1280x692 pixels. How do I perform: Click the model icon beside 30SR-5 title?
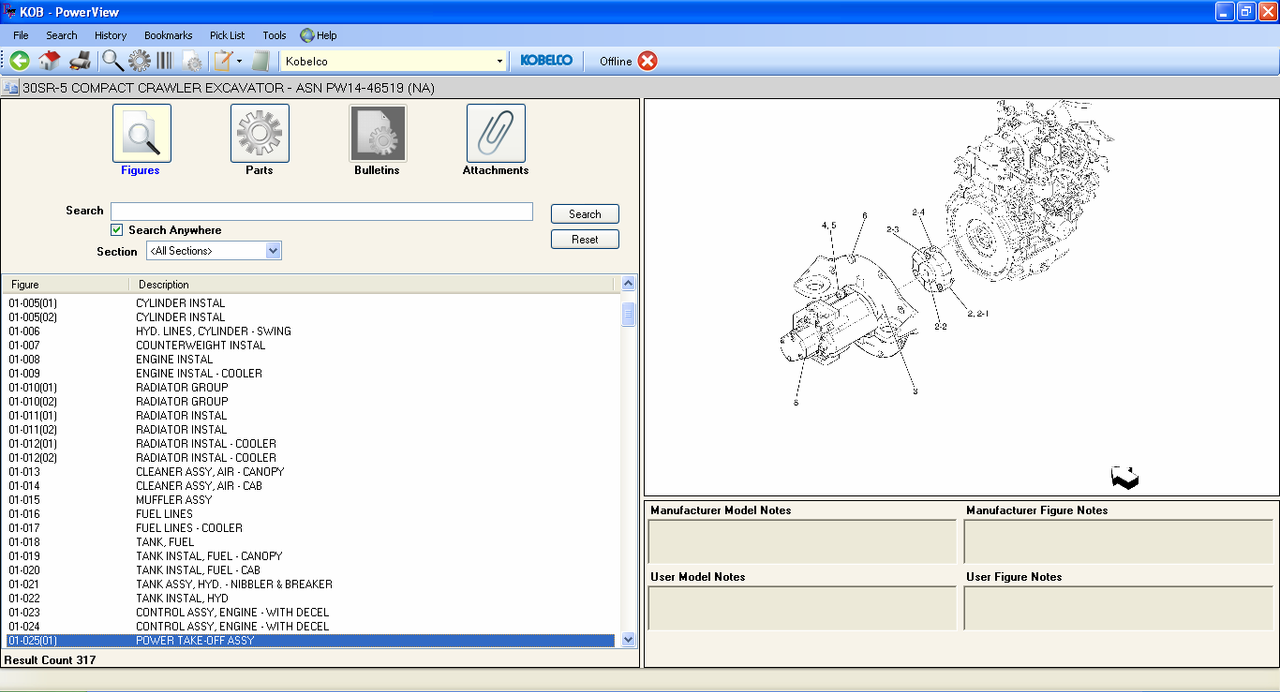click(x=11, y=88)
